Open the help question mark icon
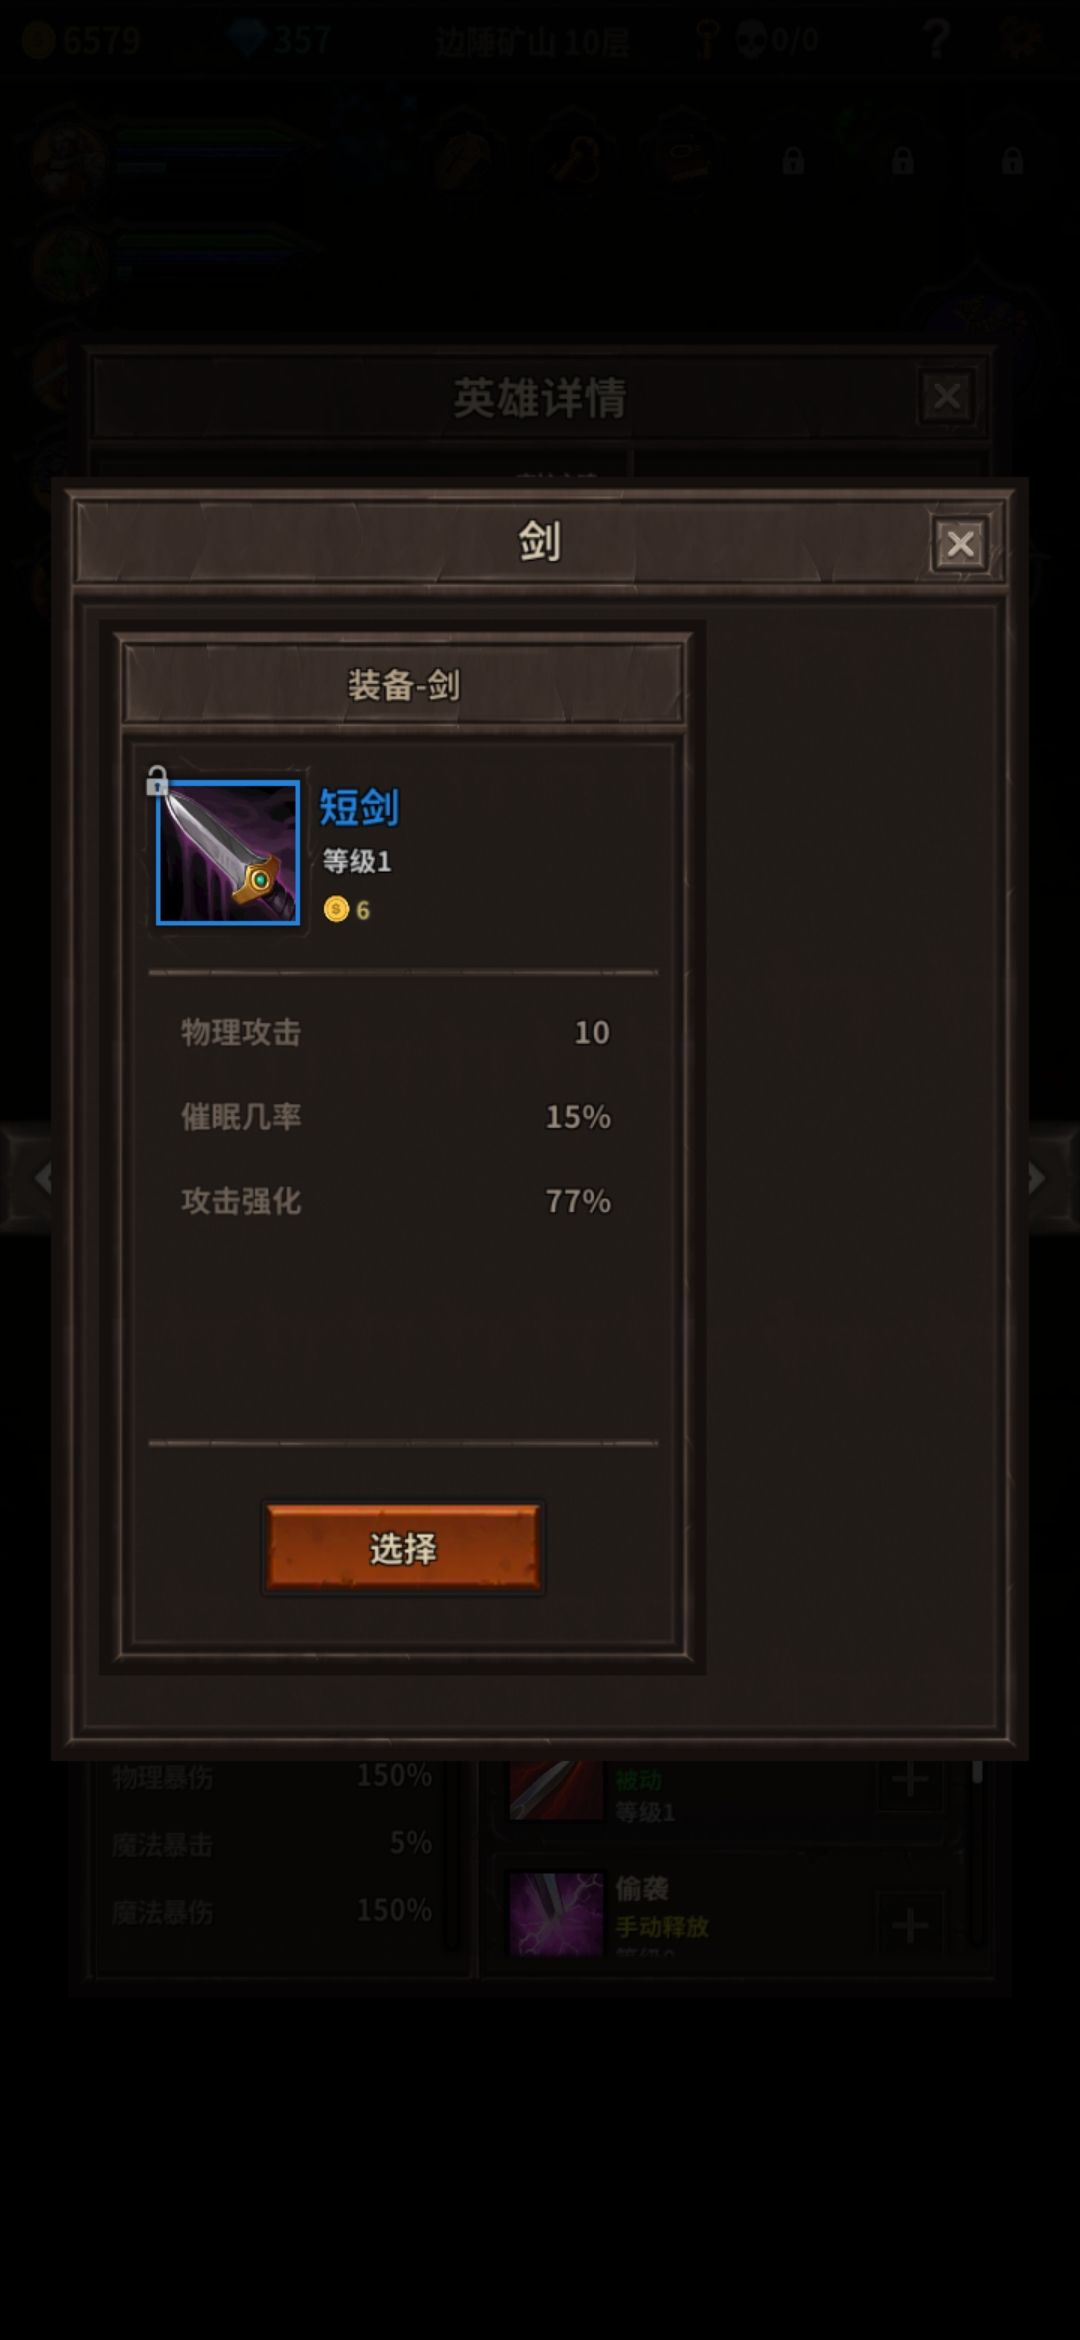 click(x=936, y=39)
